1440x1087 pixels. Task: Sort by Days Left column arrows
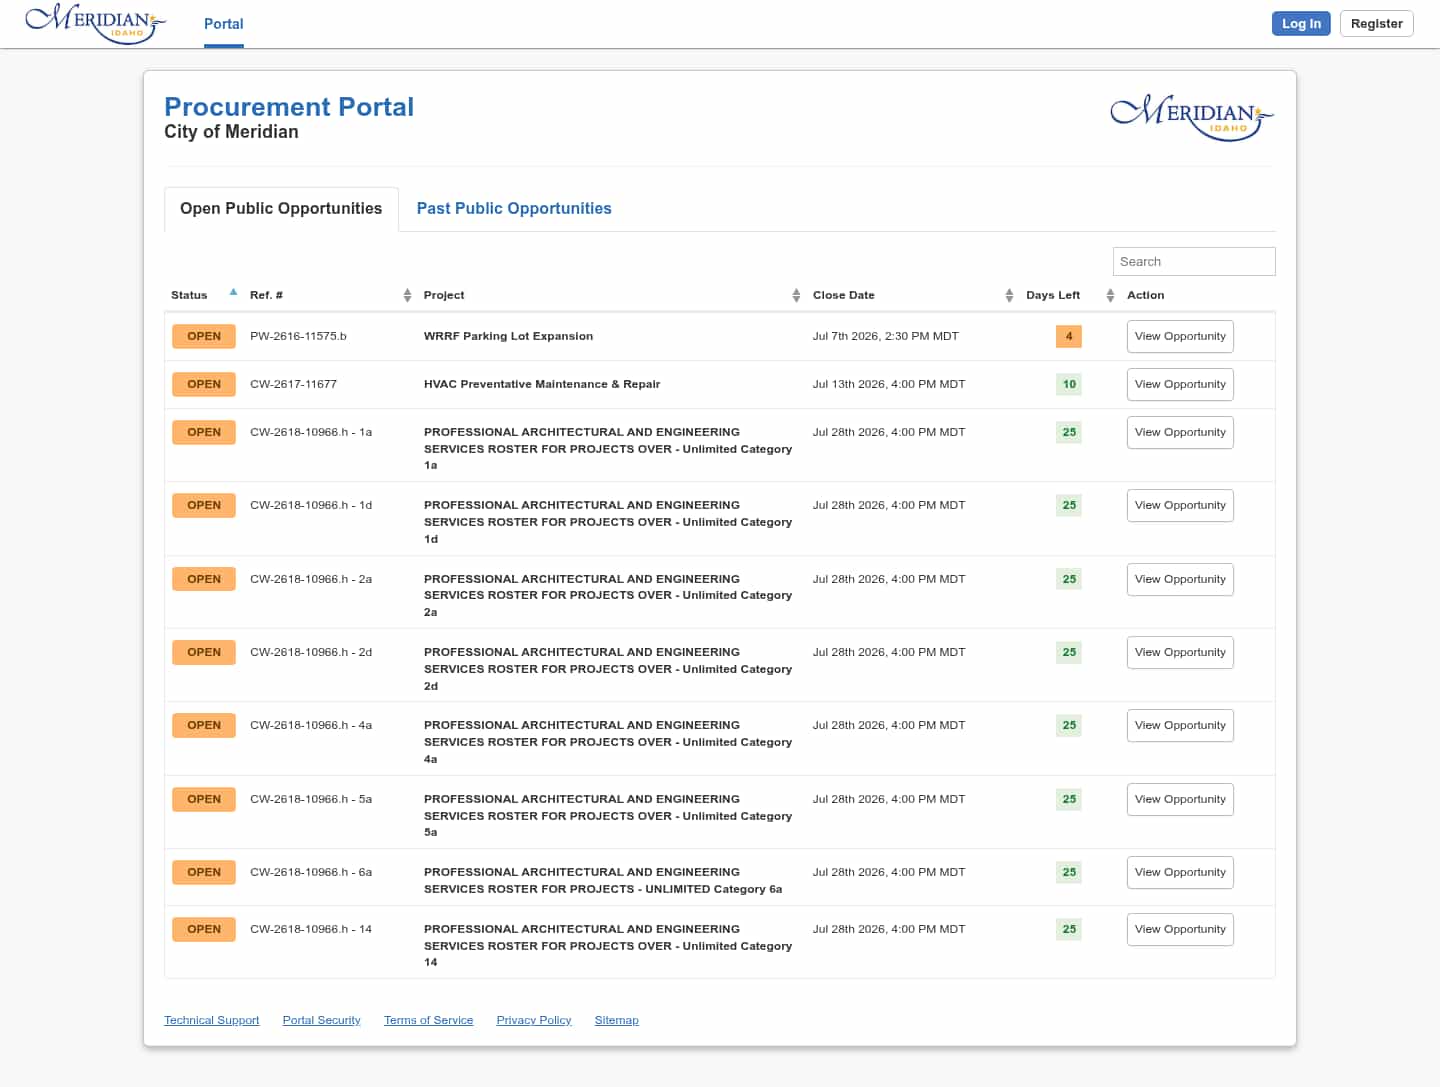(x=1110, y=295)
